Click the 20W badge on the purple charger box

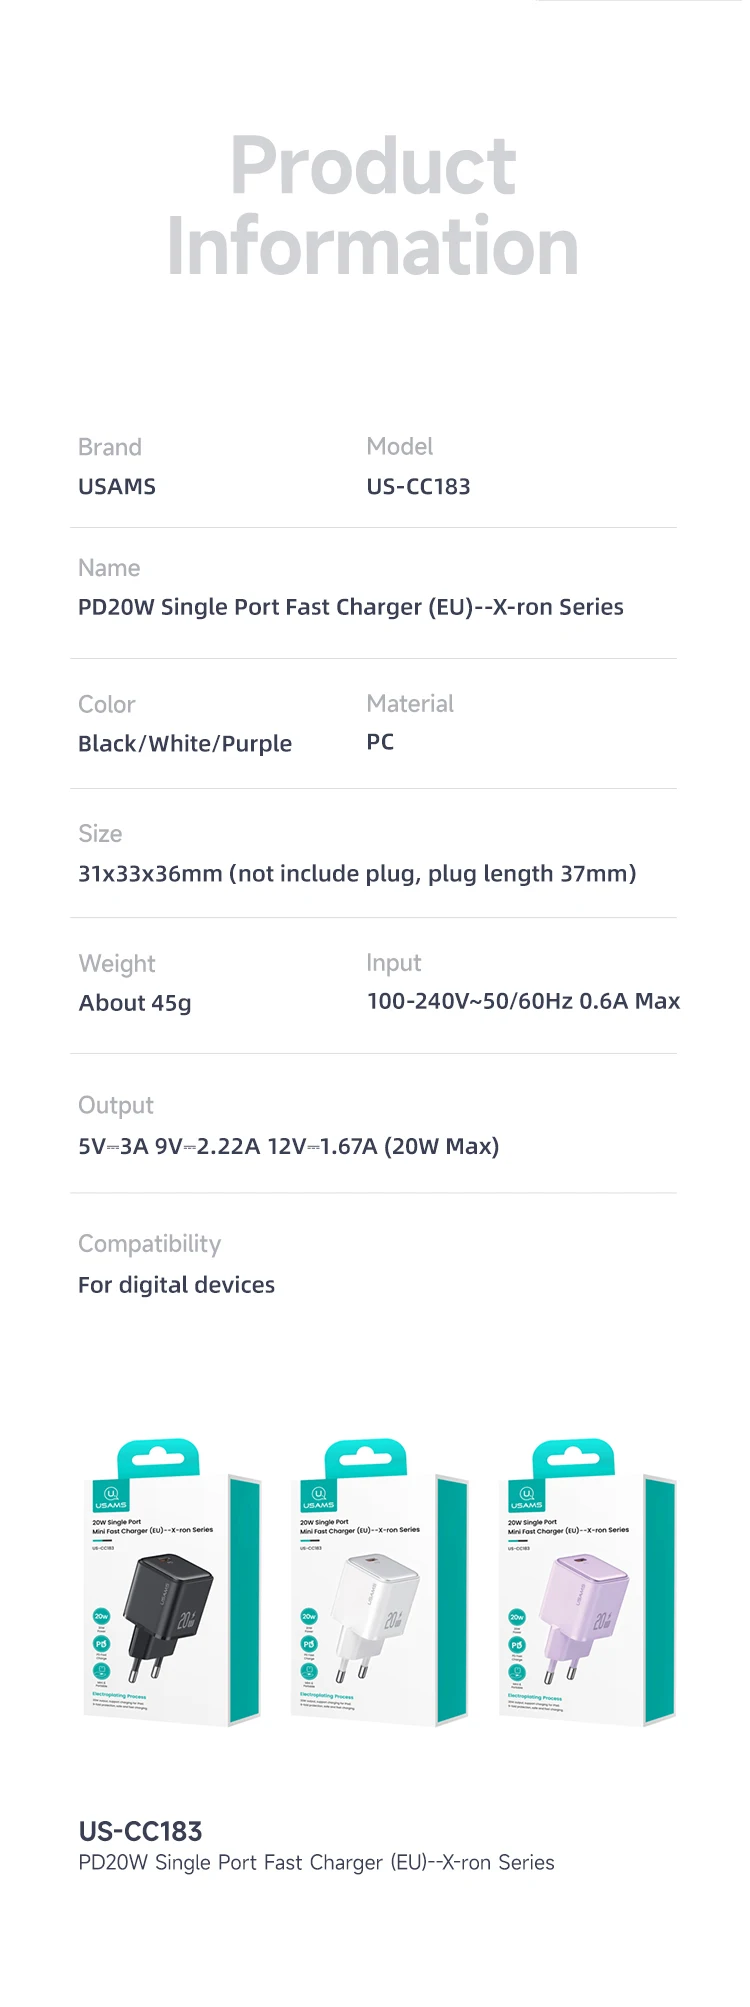[517, 1616]
